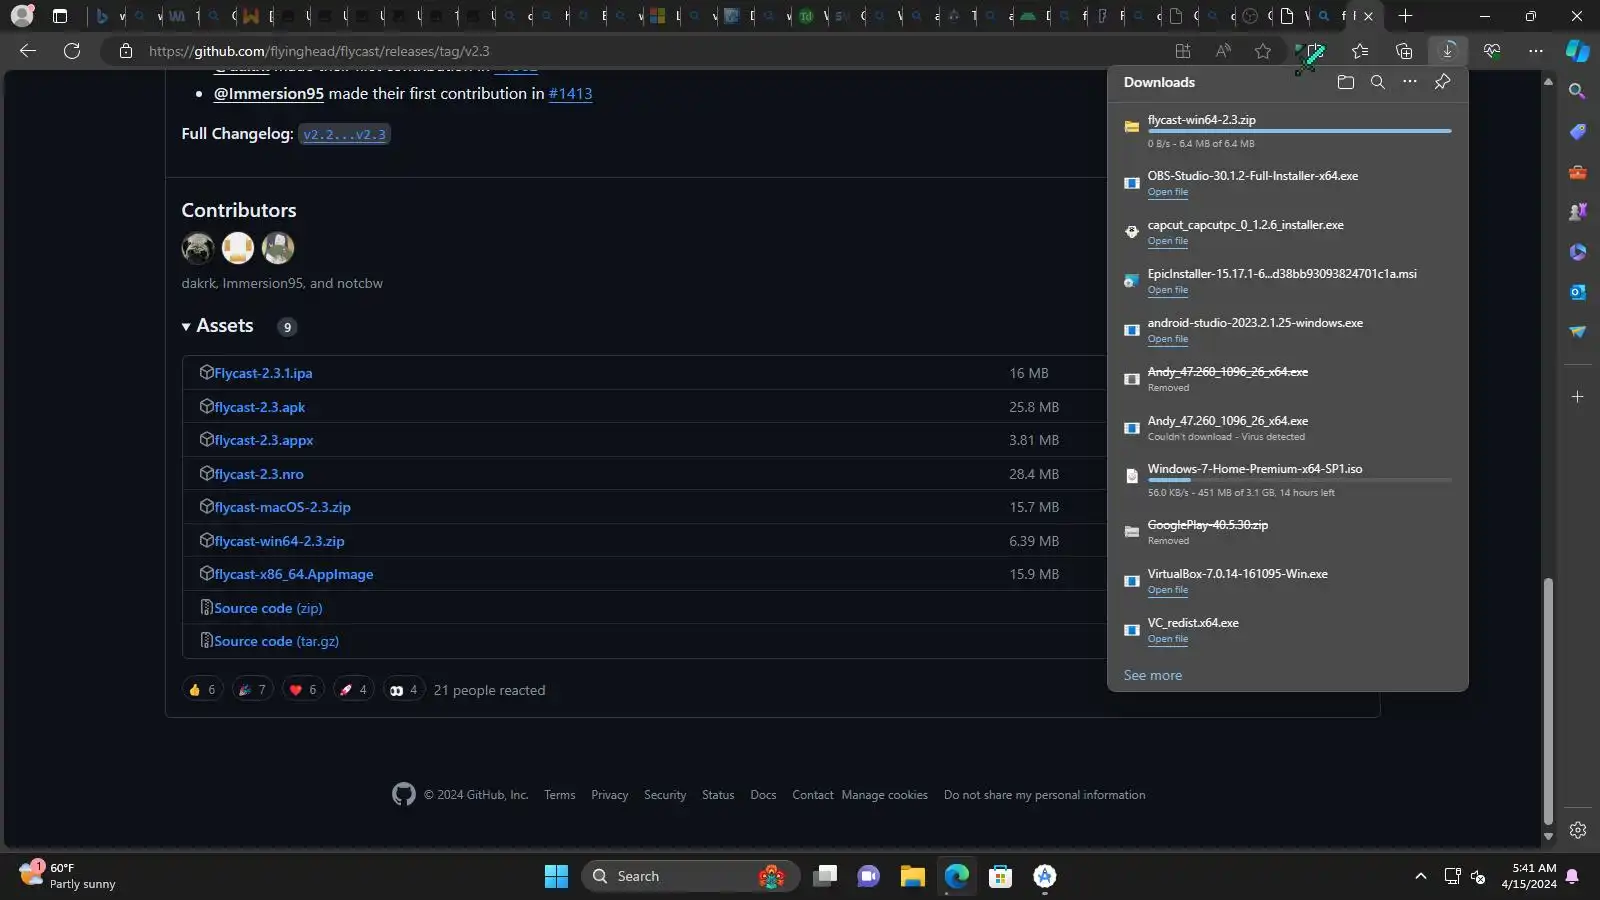Click See more in Downloads panel
This screenshot has width=1600, height=900.
[x=1152, y=675]
